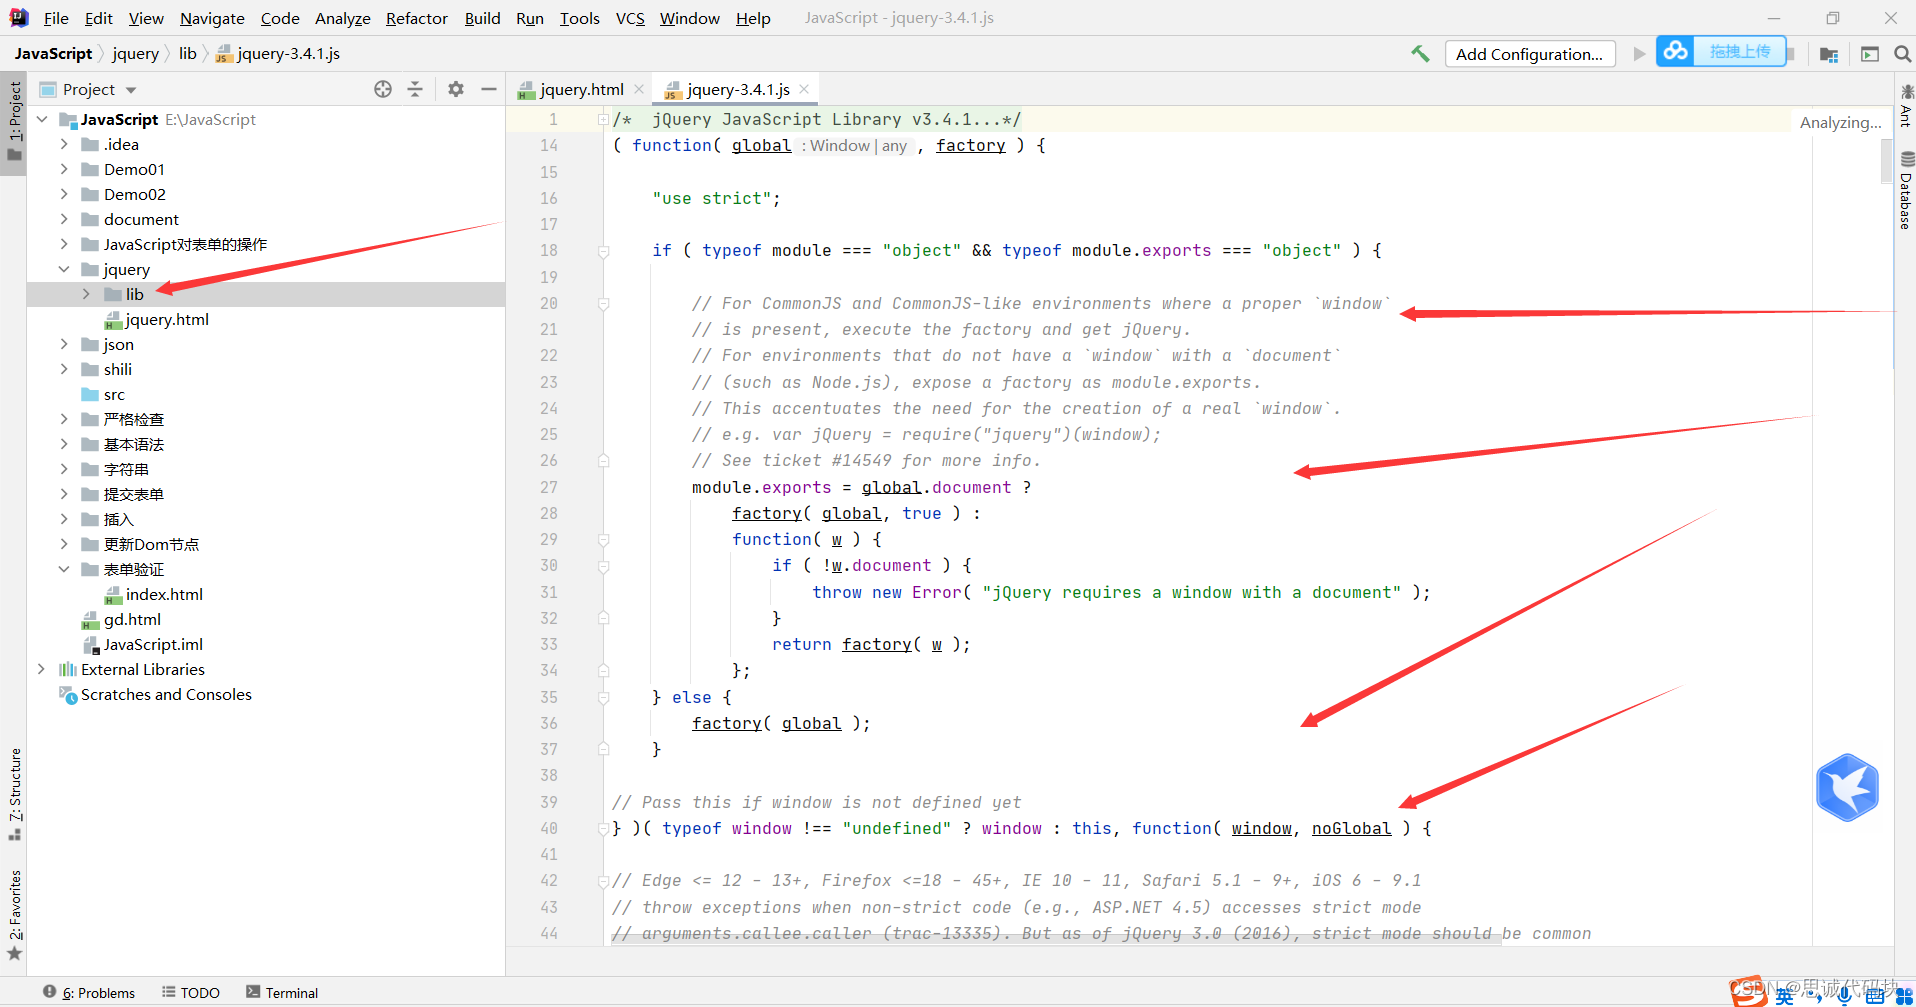
Task: Click the Search Everywhere magnifier icon
Action: pos(1902,54)
